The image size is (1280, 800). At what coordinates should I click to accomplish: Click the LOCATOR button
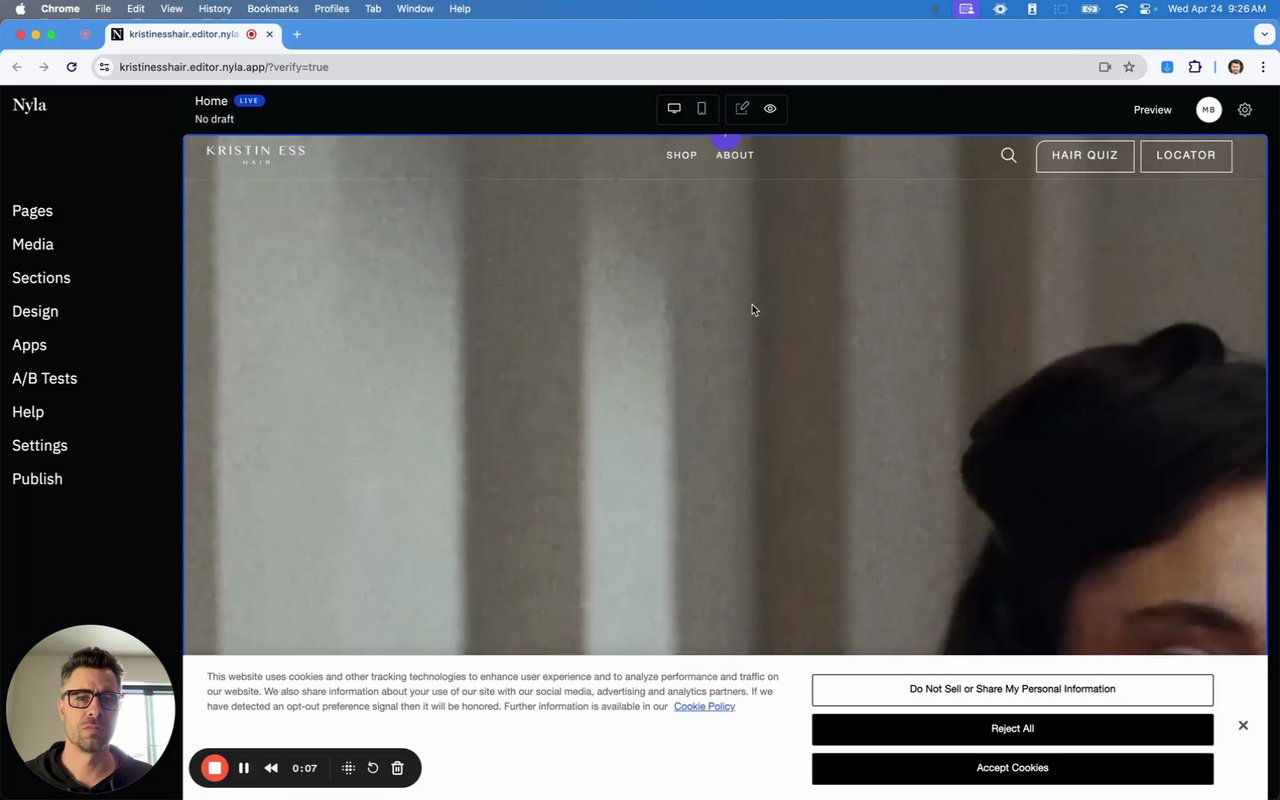pyautogui.click(x=1186, y=156)
